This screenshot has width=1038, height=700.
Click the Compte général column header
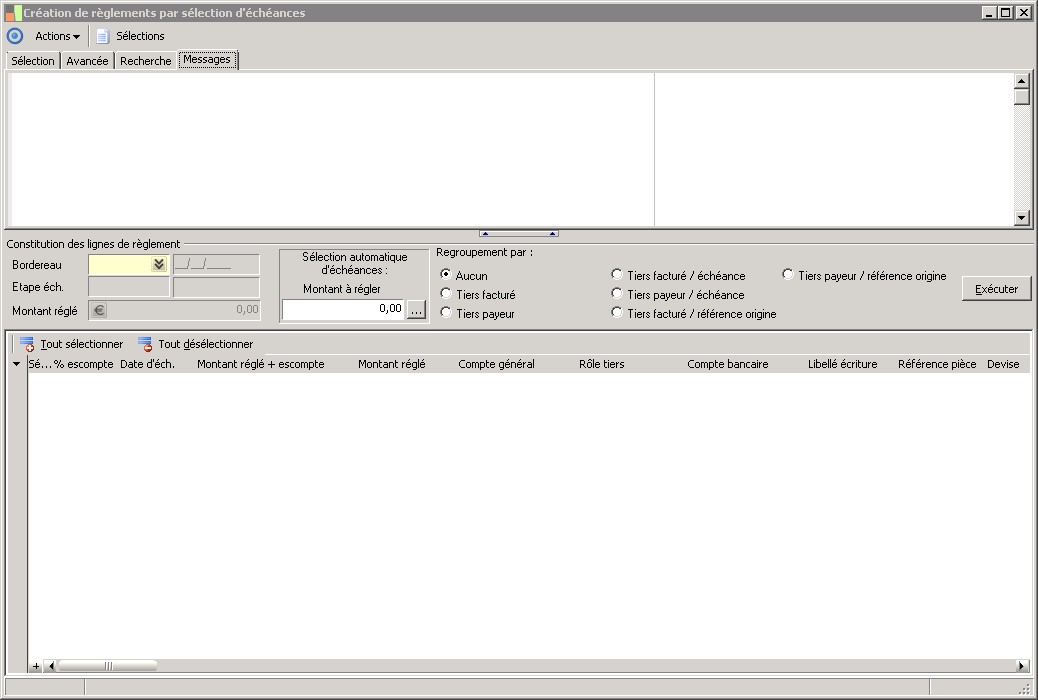[x=496, y=364]
